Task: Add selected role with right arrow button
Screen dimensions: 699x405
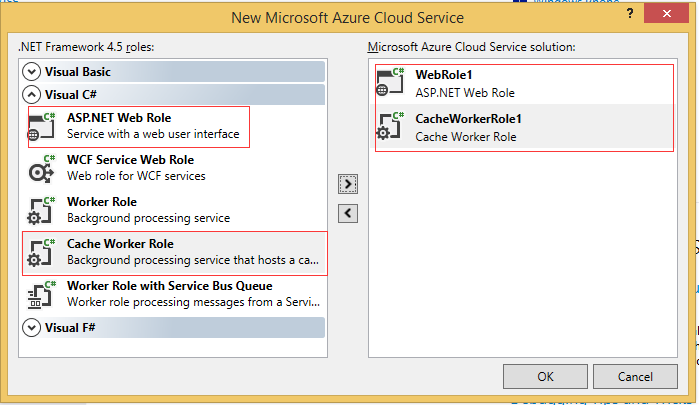Action: (x=348, y=184)
